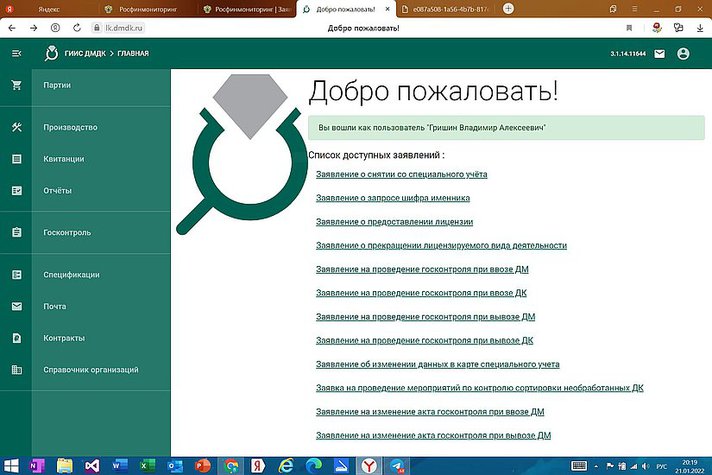Viewport: 712px width, 475px height.
Task: Click the Справочник организаций building icon
Action: coord(16,370)
